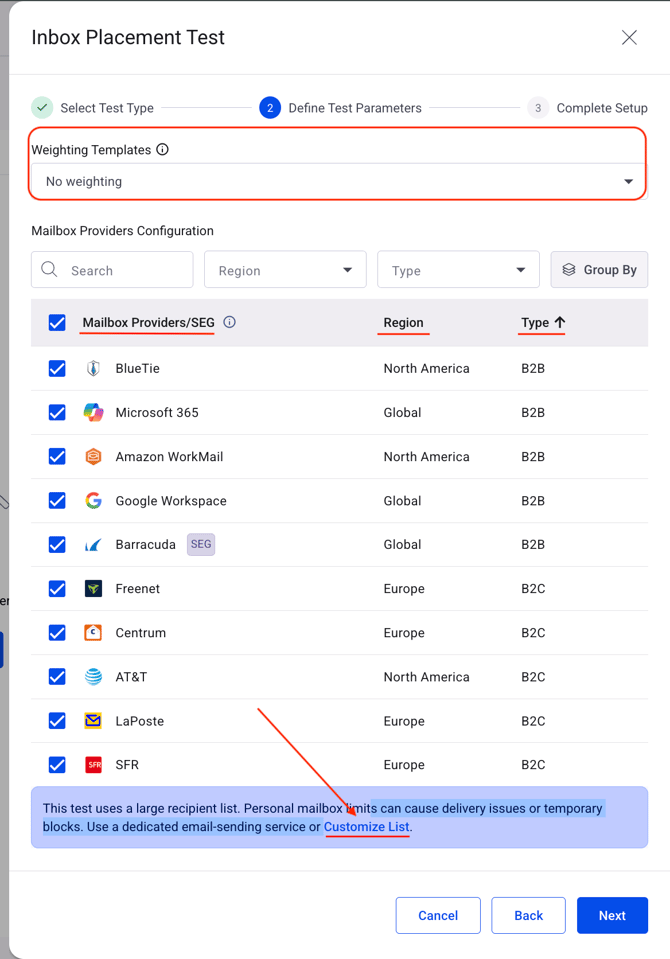Click the Google Workspace logo icon
This screenshot has width=670, height=959.
click(93, 500)
